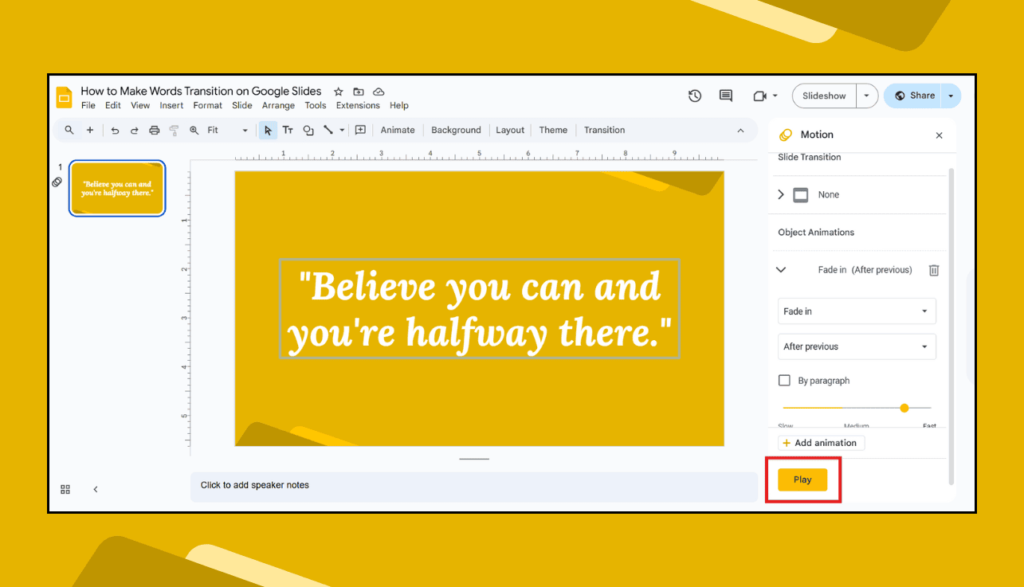This screenshot has width=1024, height=587.
Task: Star the presentation title
Action: coord(338,91)
